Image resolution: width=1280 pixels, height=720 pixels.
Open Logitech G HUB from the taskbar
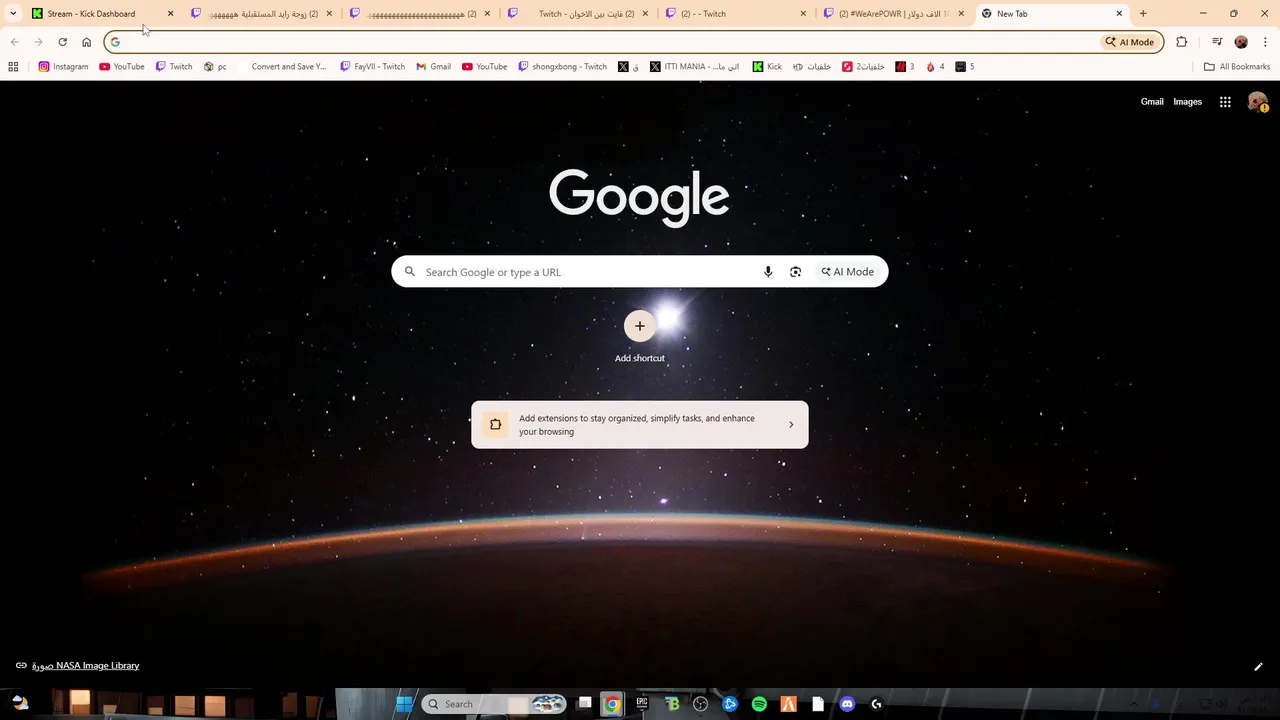point(877,704)
